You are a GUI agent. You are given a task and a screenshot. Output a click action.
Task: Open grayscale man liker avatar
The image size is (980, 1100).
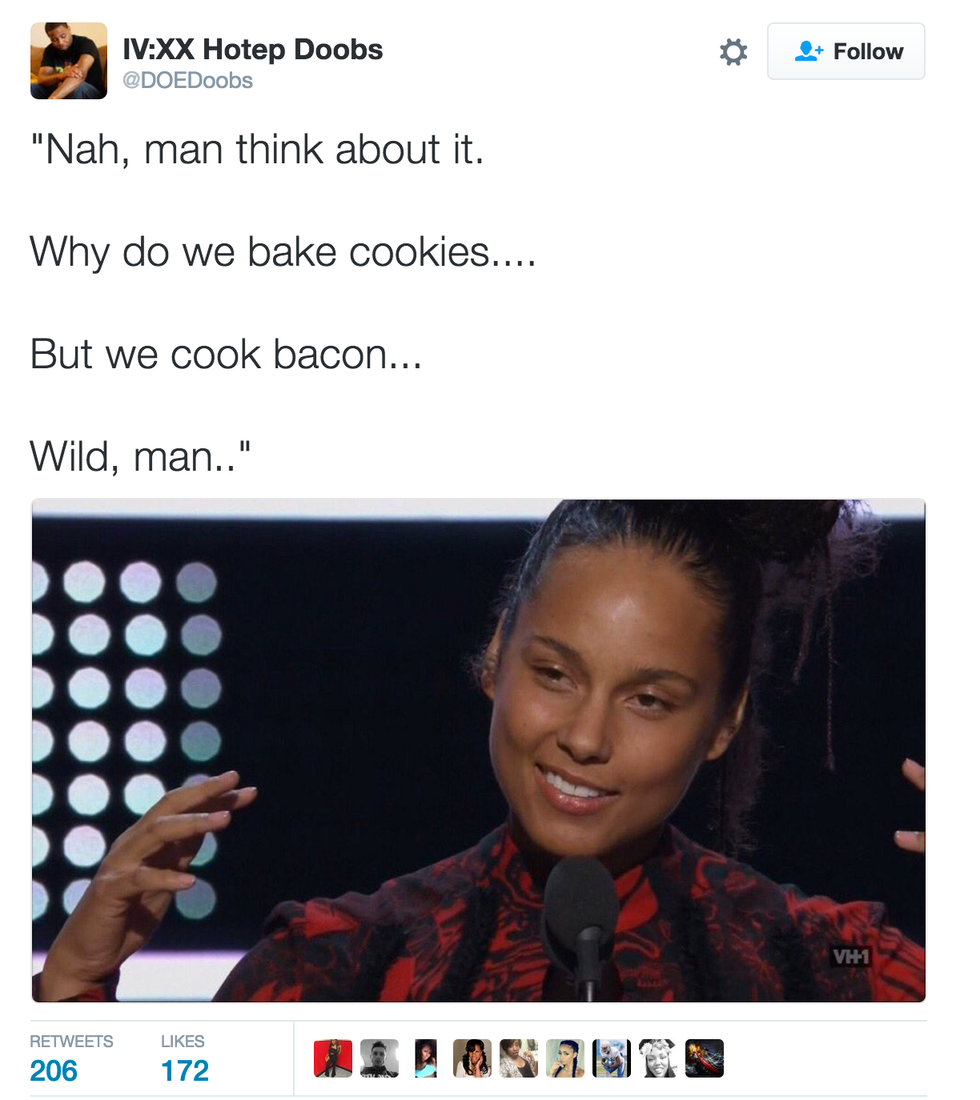379,1058
